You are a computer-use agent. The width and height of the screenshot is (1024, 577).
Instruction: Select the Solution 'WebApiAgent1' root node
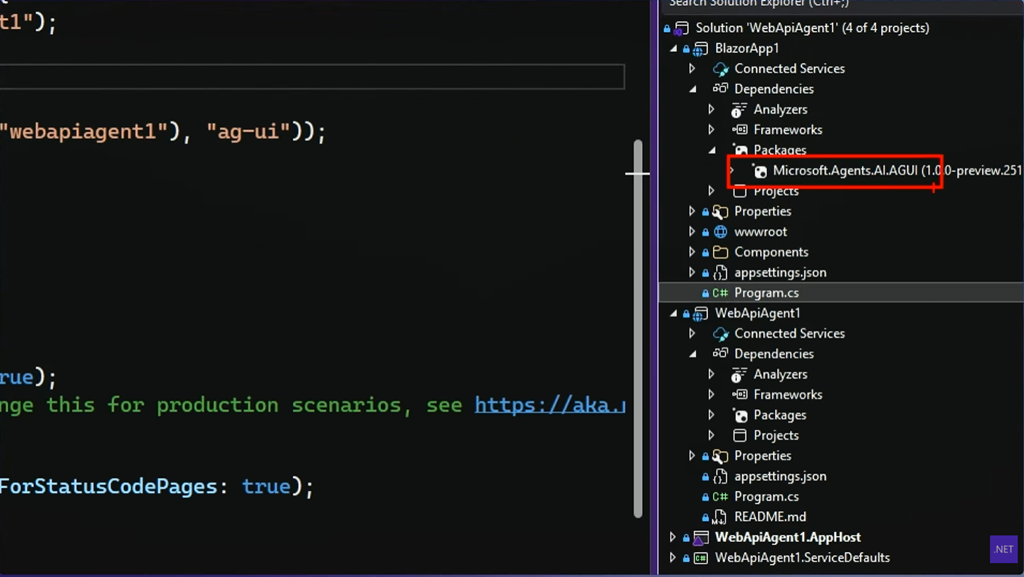(x=812, y=28)
